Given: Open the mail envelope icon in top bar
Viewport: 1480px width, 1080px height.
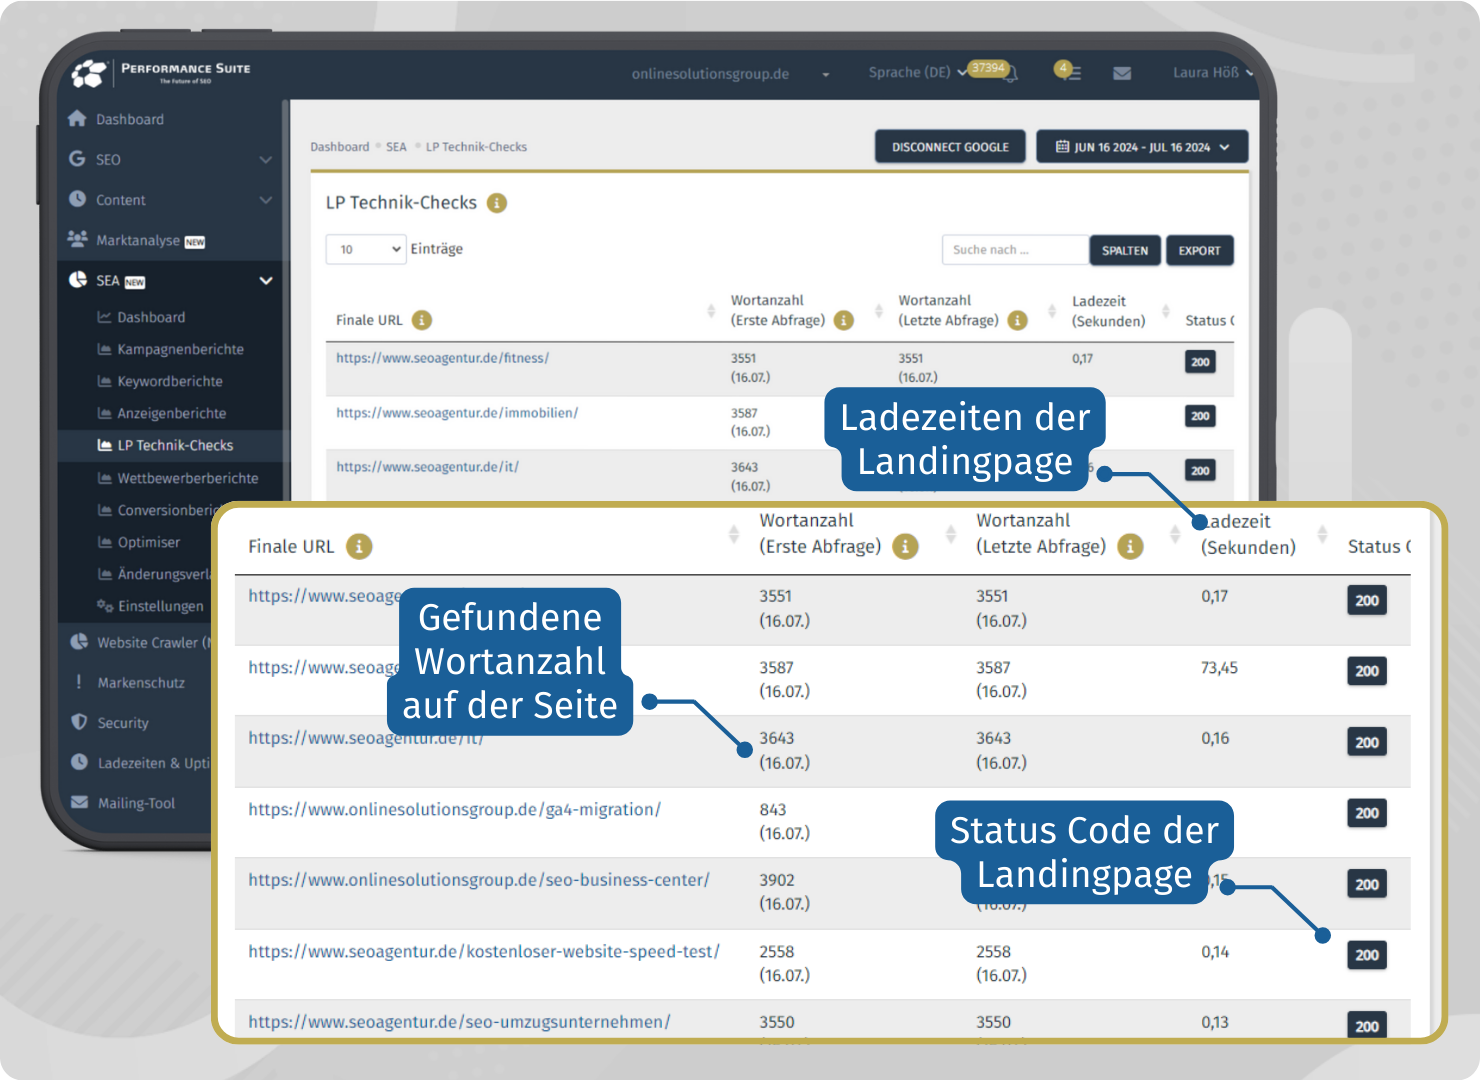Looking at the screenshot, I should 1122,73.
